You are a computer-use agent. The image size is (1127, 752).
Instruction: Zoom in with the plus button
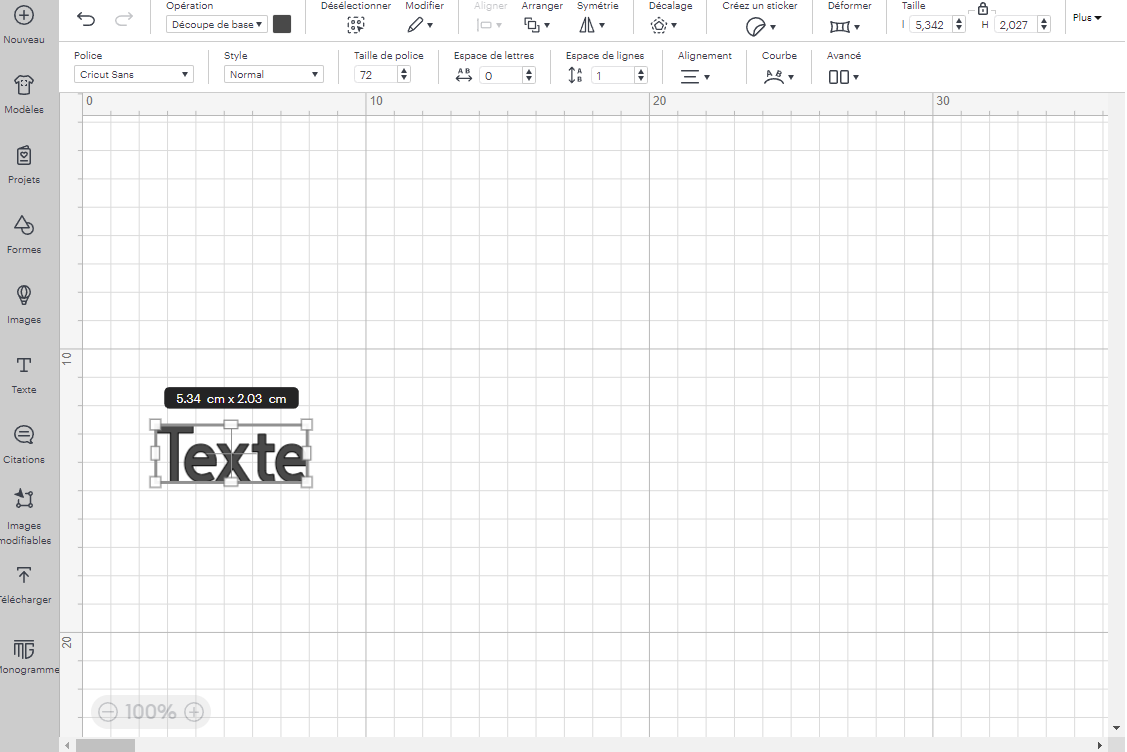coord(195,712)
